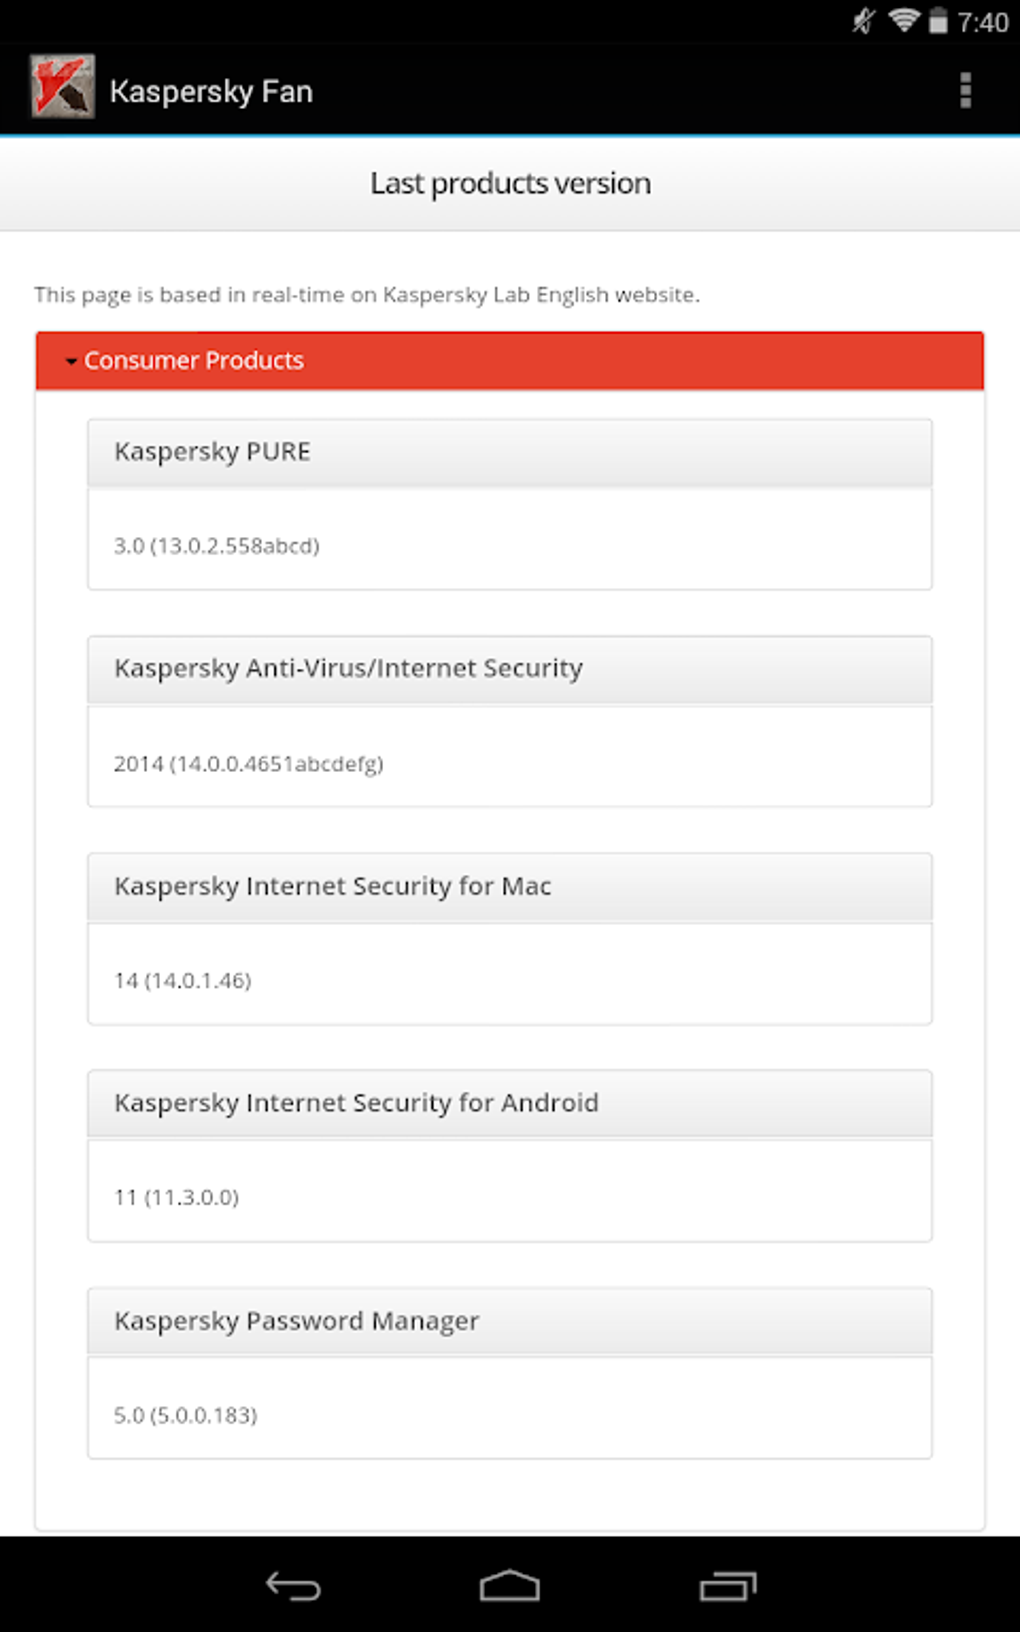Screen dimensions: 1020x1632
Task: Tap the Kaspersky Fan title text
Action: point(211,92)
